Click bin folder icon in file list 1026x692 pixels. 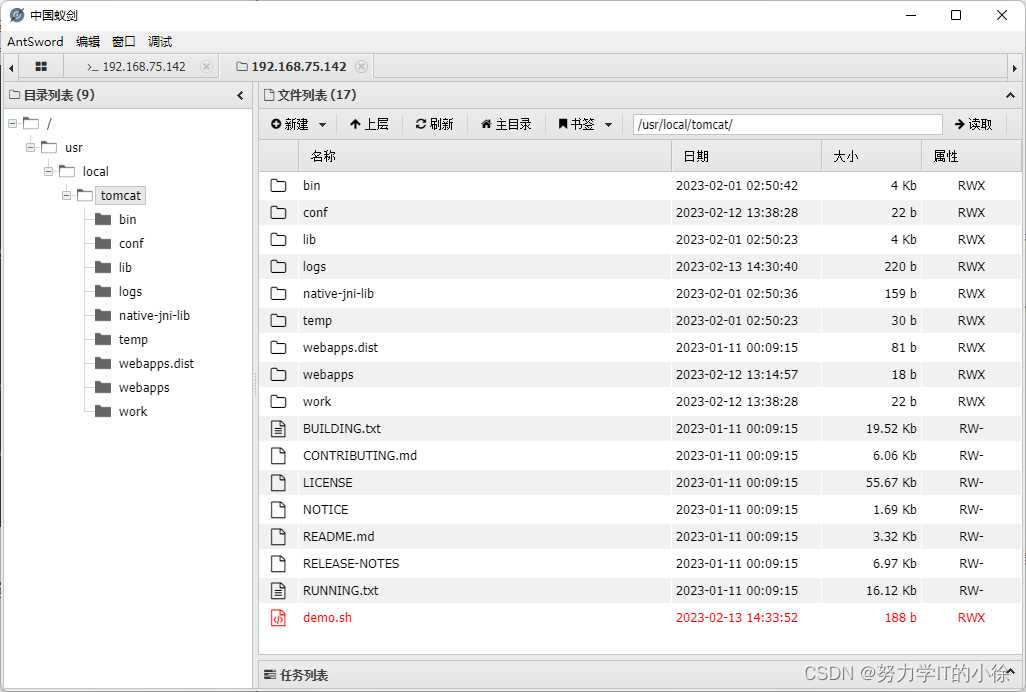[278, 185]
